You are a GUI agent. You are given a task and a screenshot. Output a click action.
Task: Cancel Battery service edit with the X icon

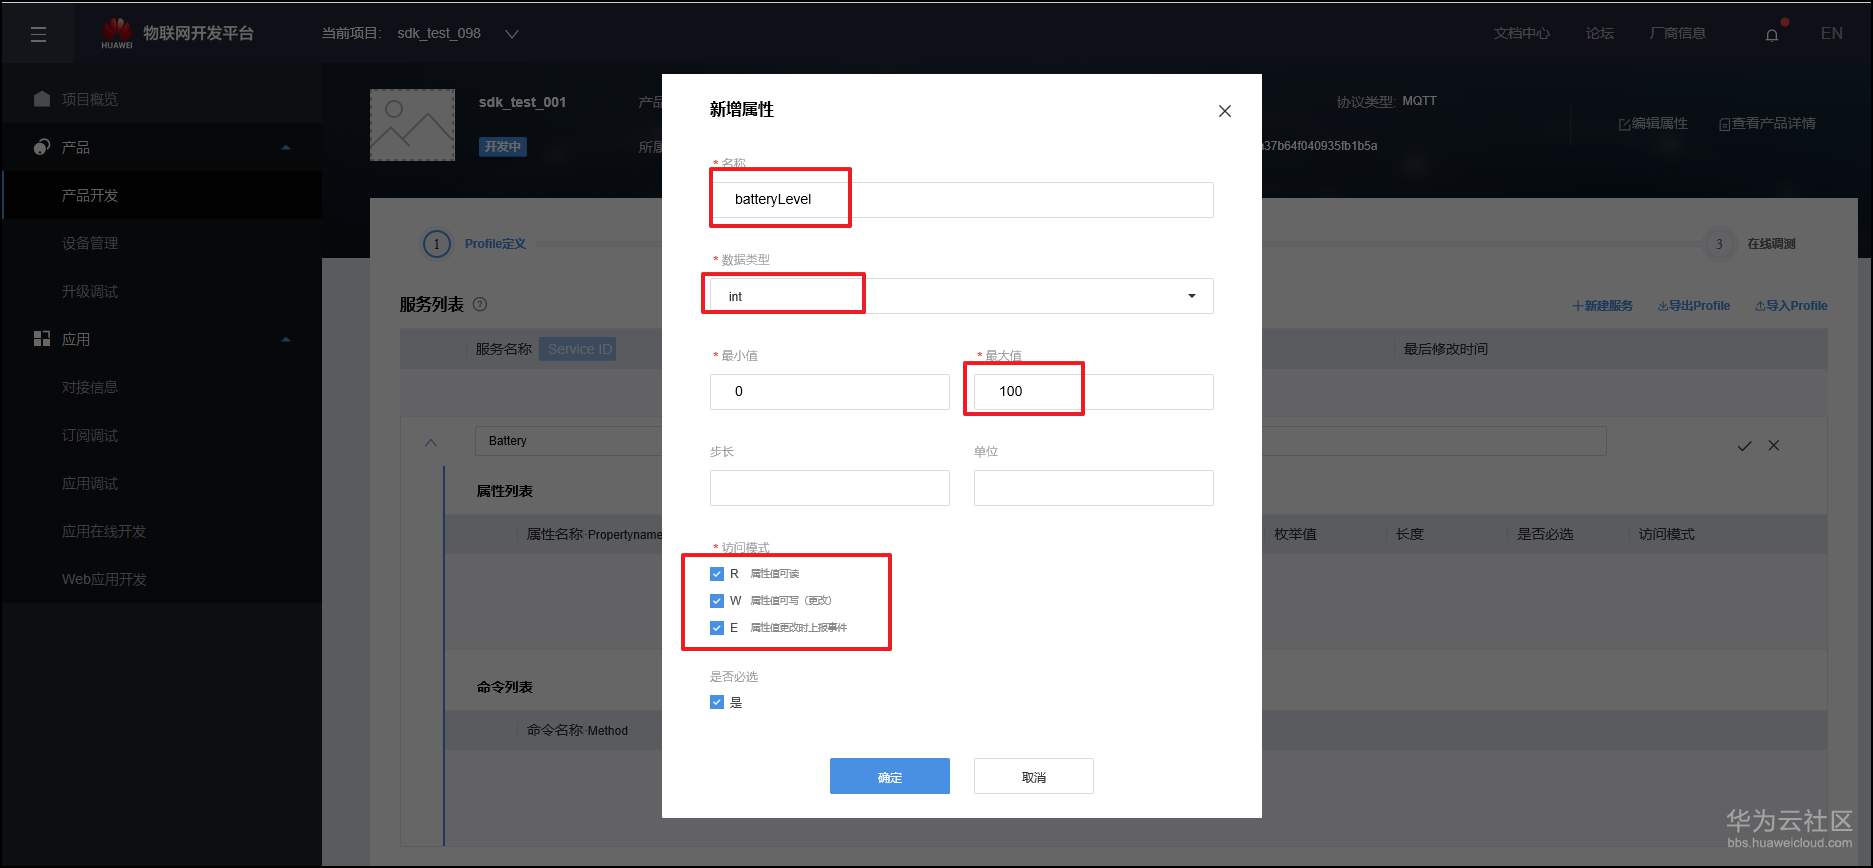tap(1774, 445)
